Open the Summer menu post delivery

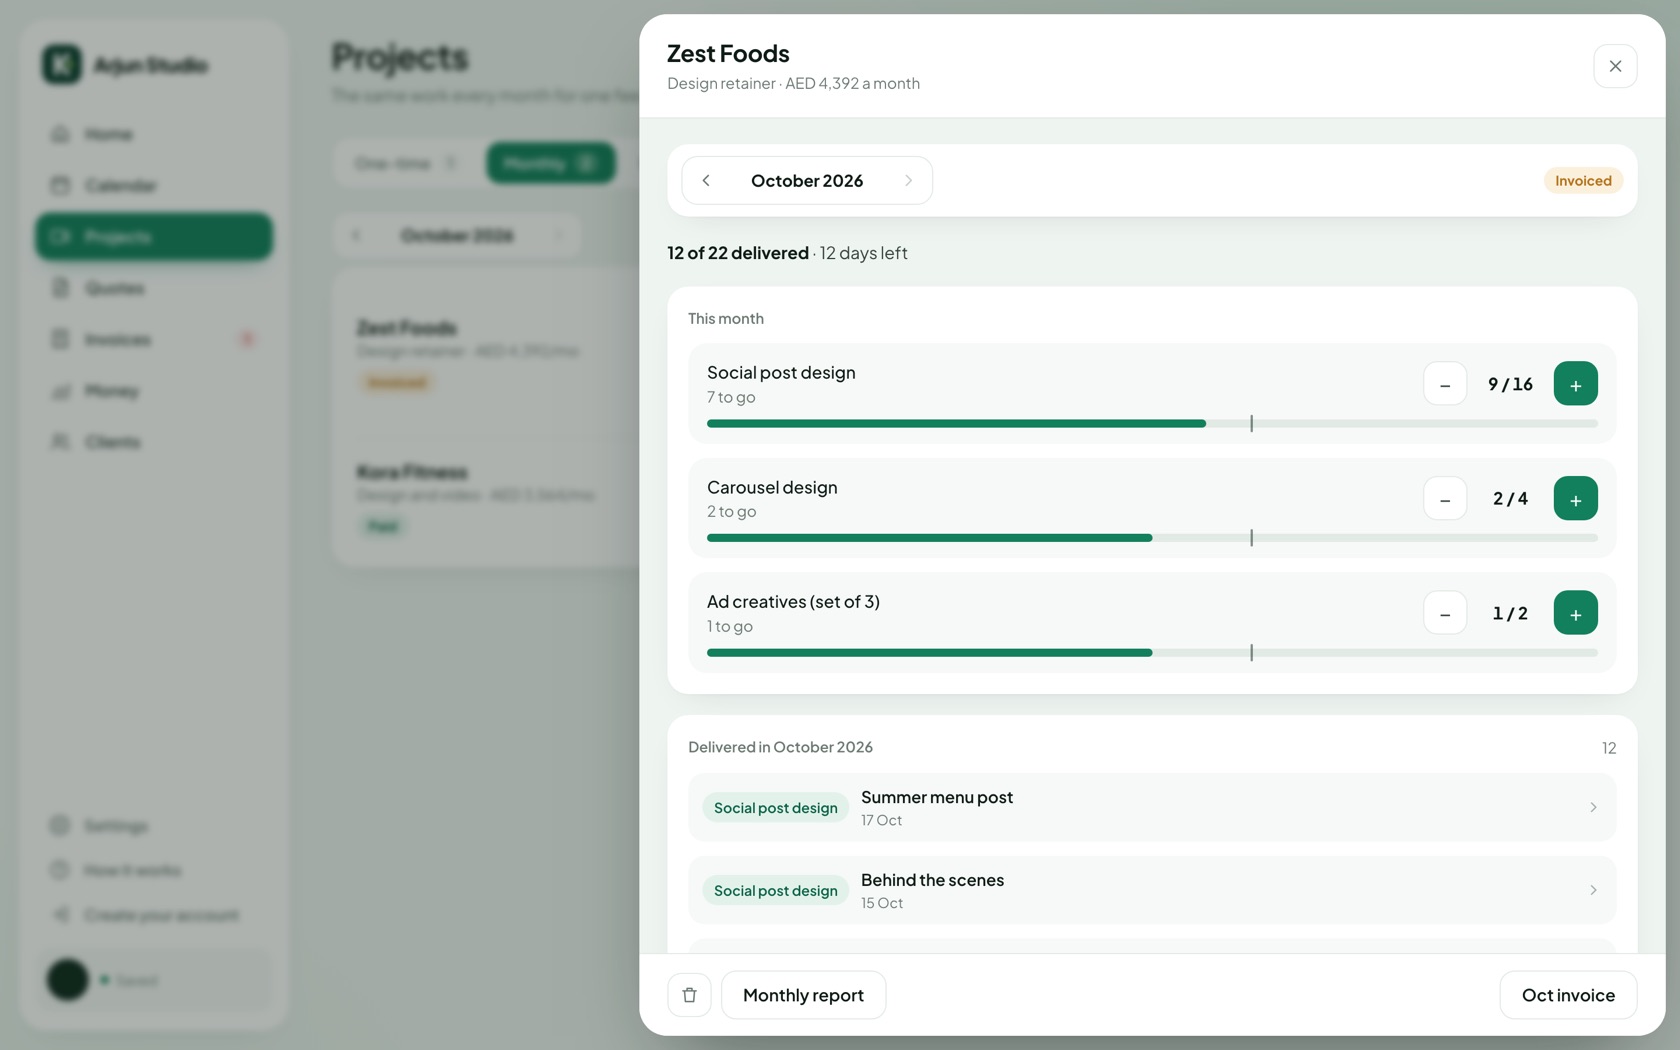[1152, 807]
